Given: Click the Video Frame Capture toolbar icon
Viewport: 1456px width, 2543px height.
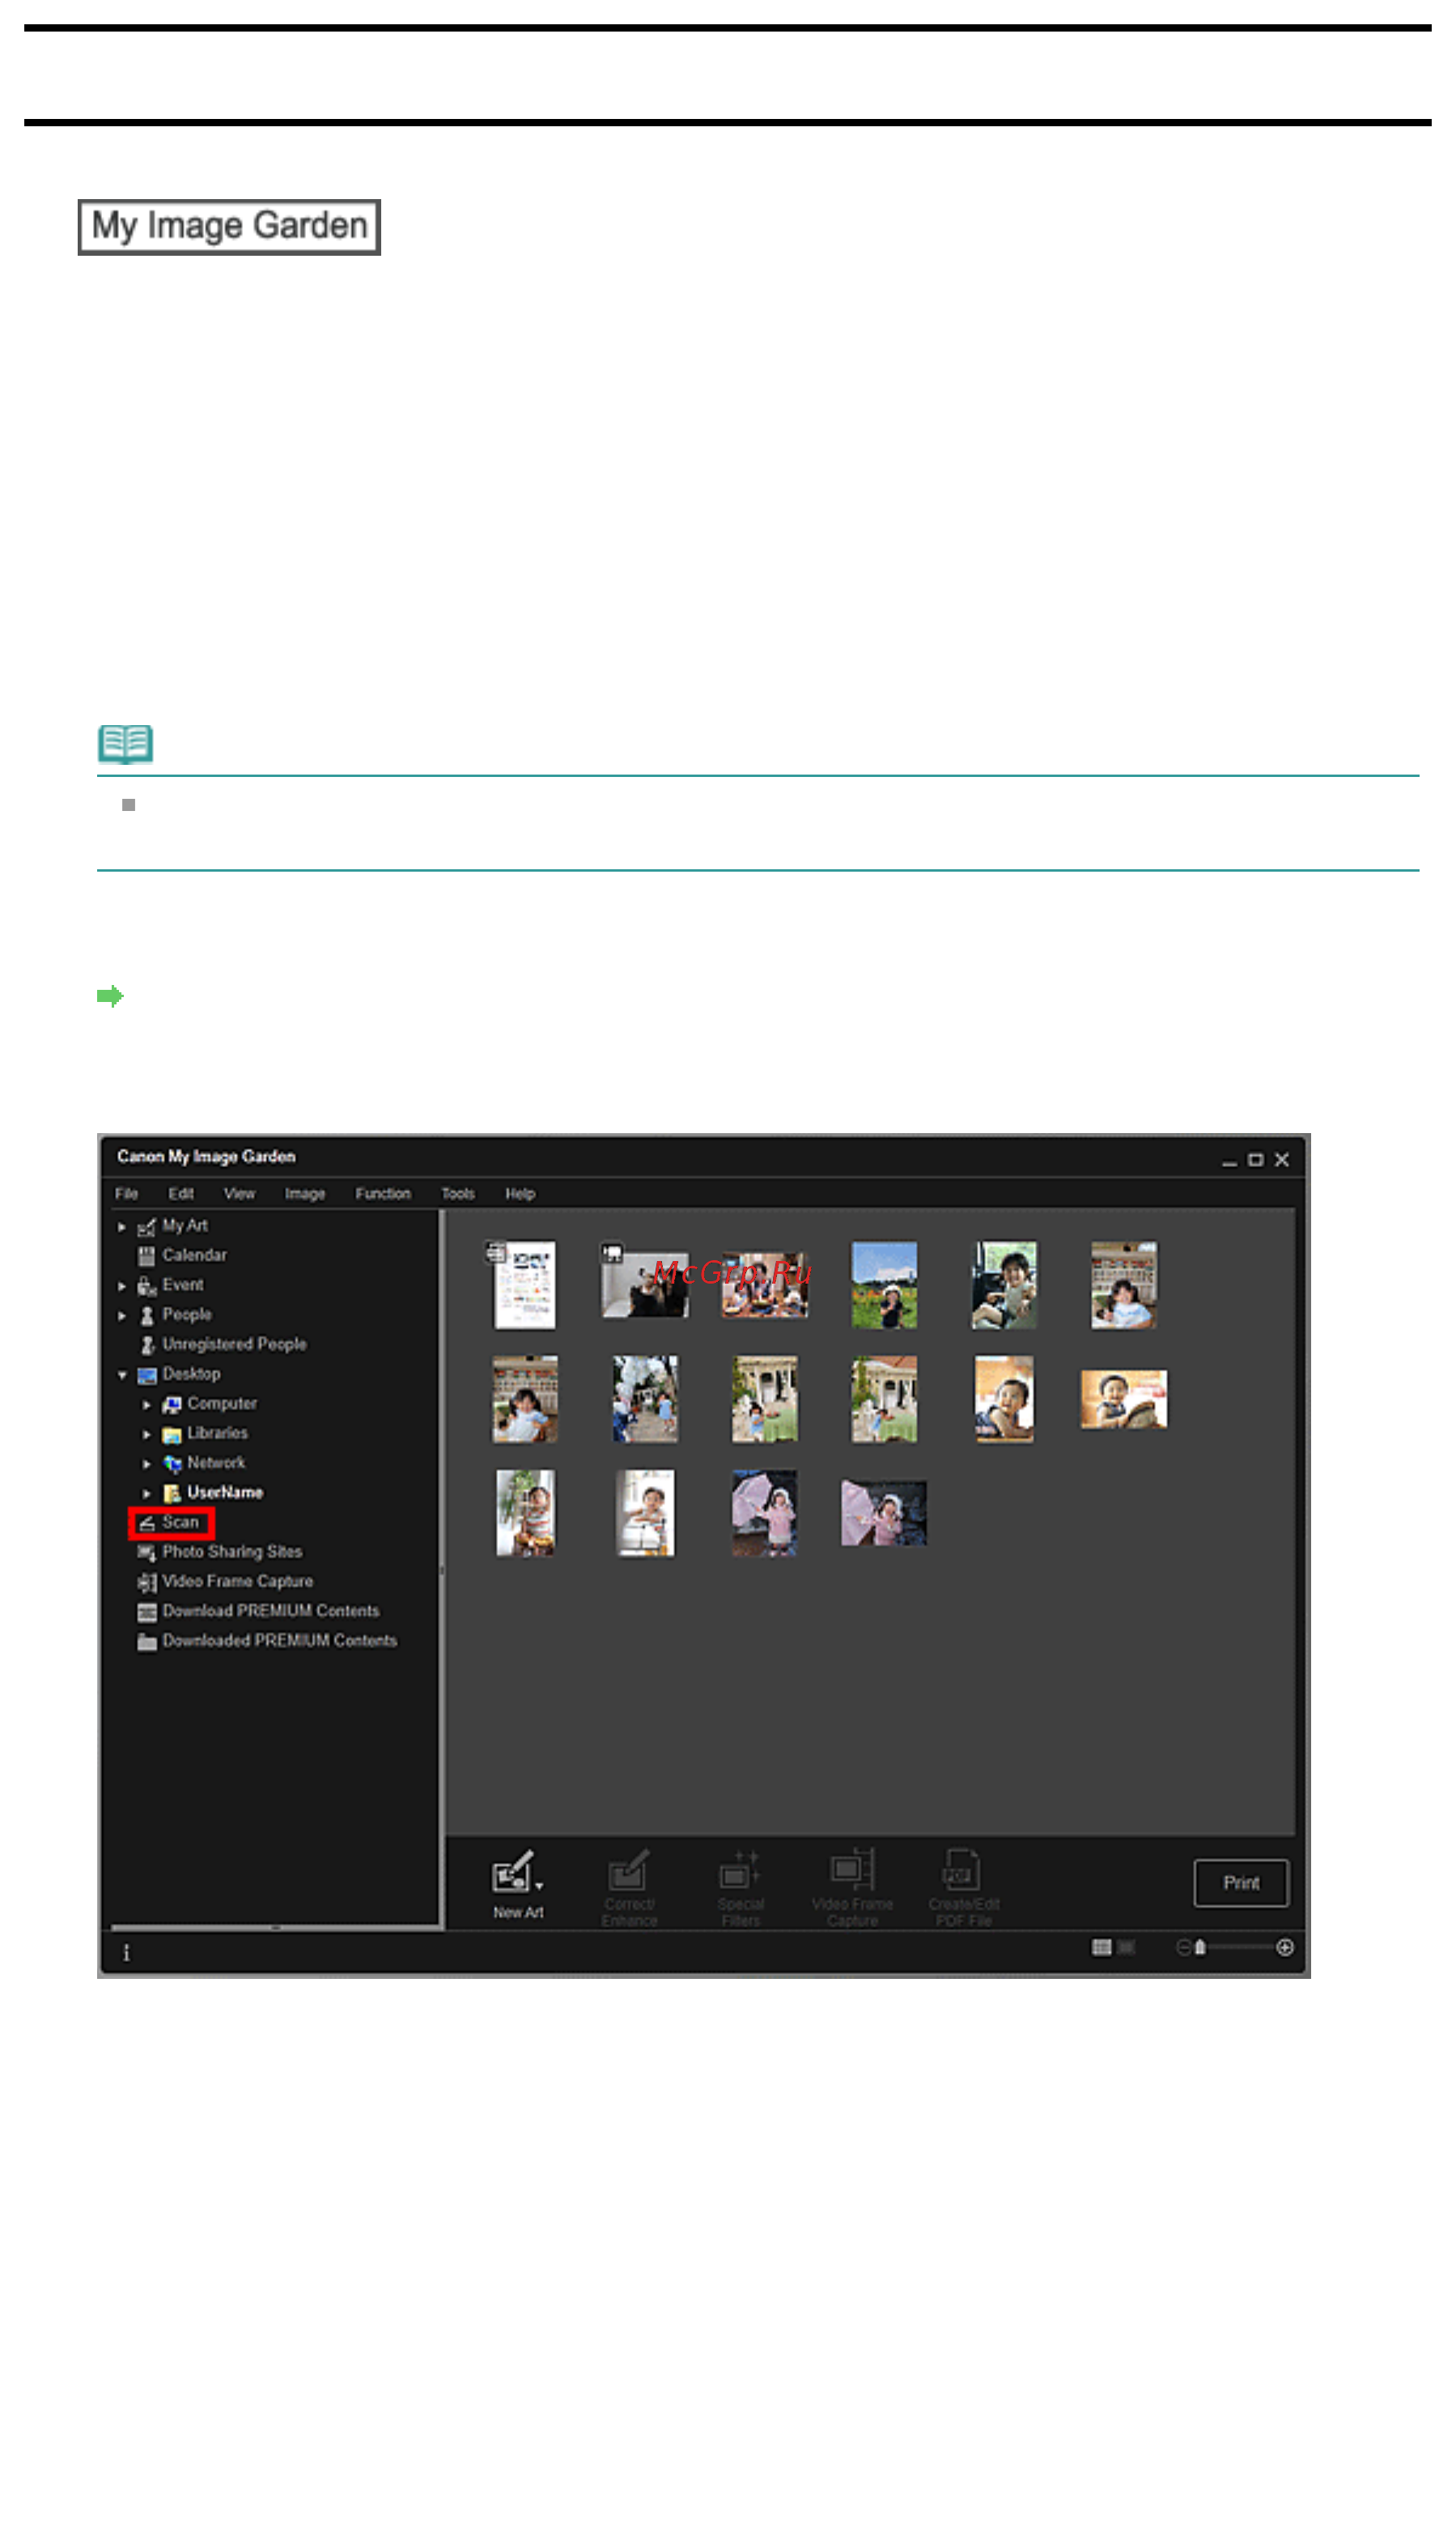Looking at the screenshot, I should (852, 1870).
